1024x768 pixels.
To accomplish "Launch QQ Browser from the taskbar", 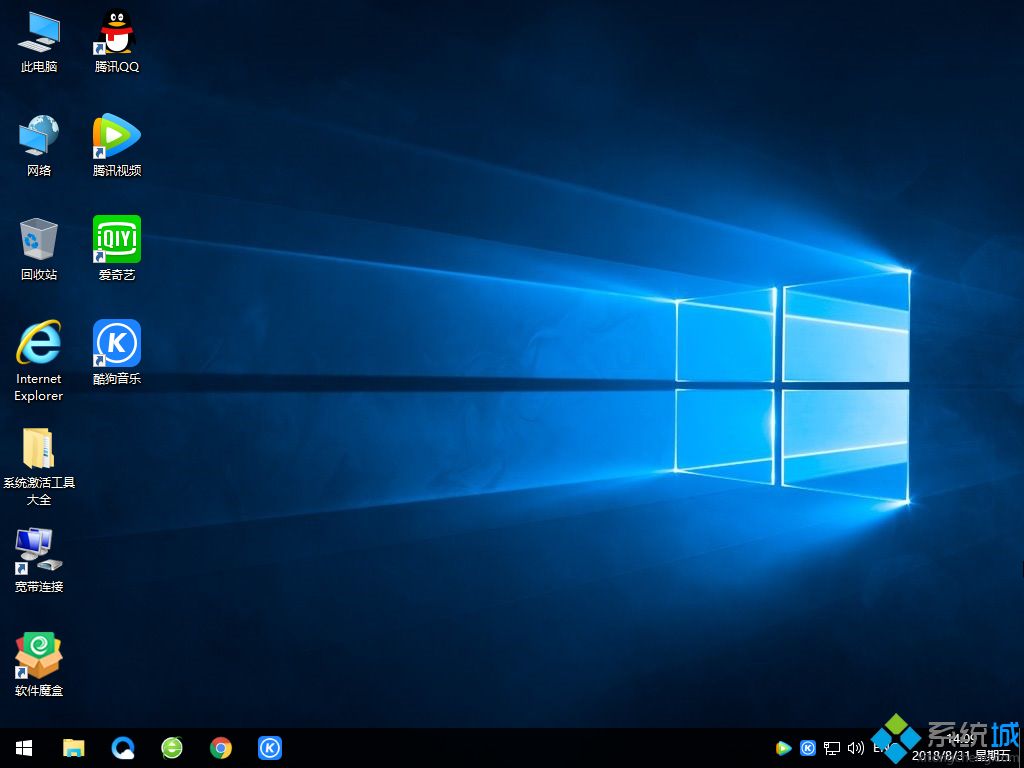I will click(x=121, y=747).
